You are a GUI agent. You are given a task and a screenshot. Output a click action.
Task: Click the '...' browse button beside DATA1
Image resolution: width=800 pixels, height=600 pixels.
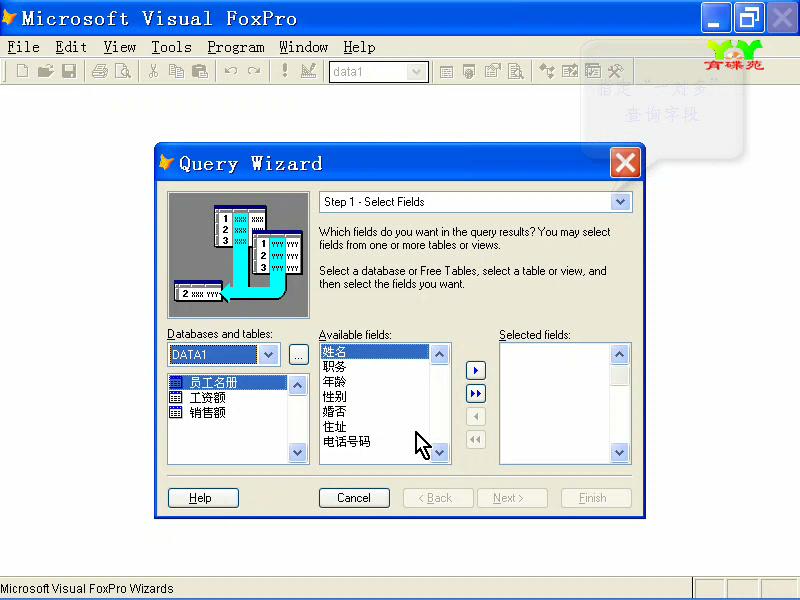pyautogui.click(x=299, y=355)
